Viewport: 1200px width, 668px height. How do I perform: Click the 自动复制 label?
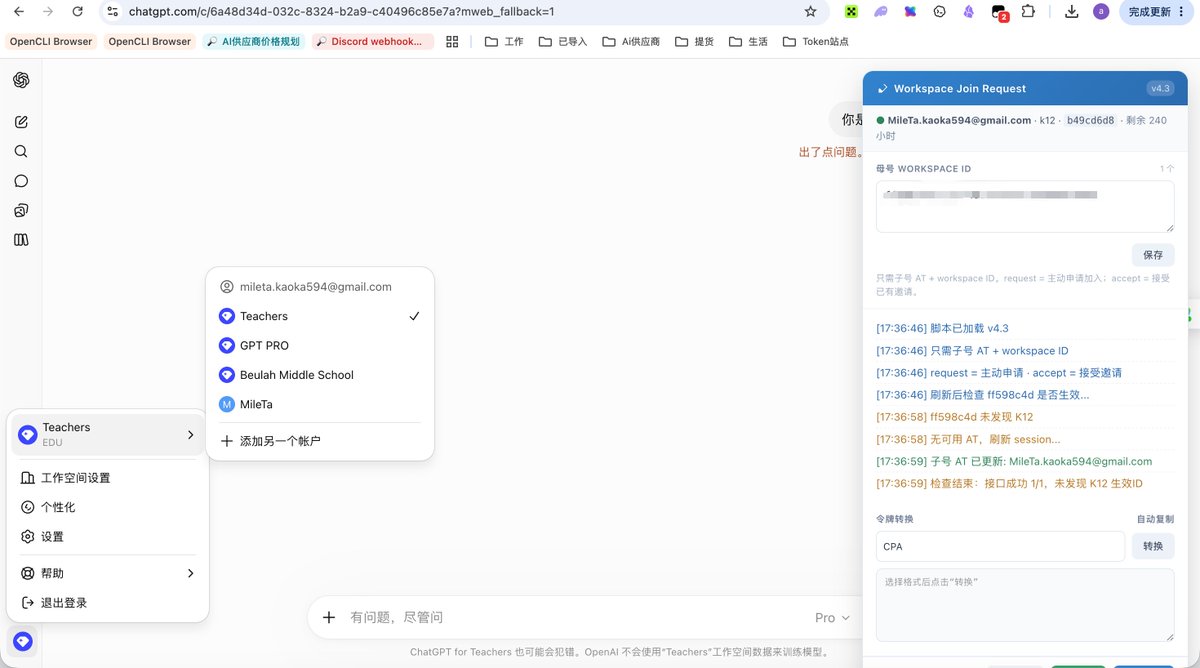(x=1155, y=519)
